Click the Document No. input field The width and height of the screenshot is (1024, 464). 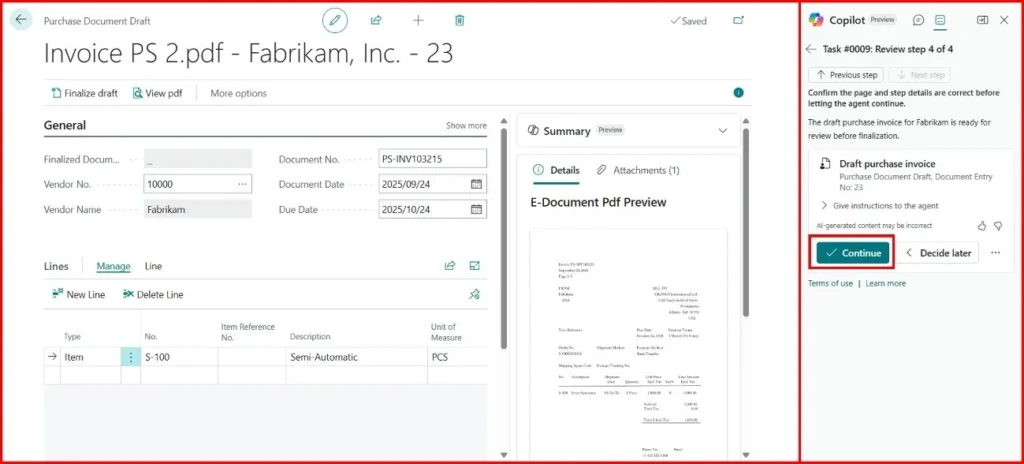coord(432,159)
